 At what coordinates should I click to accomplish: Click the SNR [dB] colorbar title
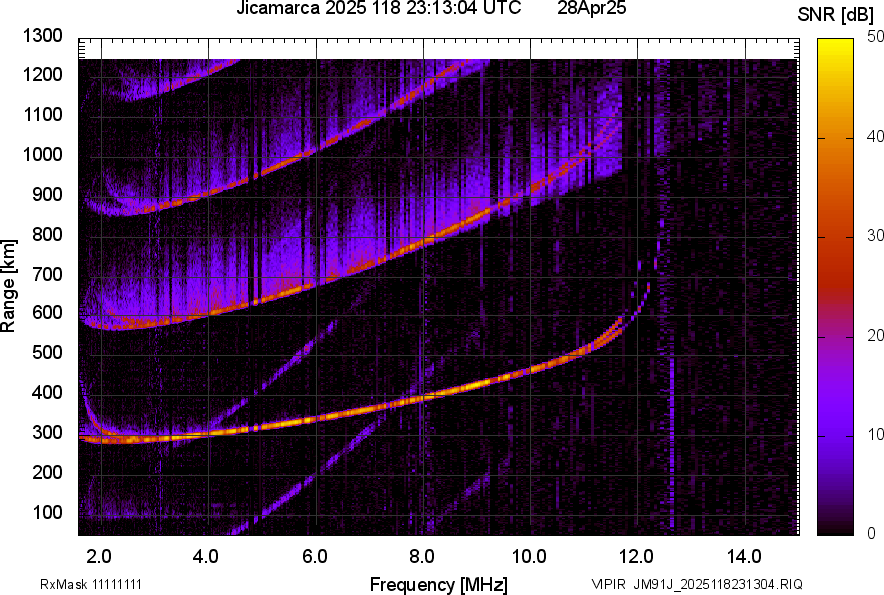[x=835, y=16]
